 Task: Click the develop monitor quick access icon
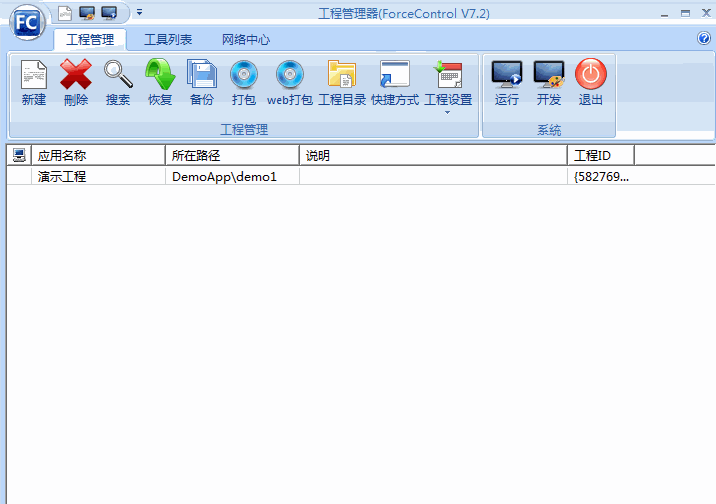[87, 13]
